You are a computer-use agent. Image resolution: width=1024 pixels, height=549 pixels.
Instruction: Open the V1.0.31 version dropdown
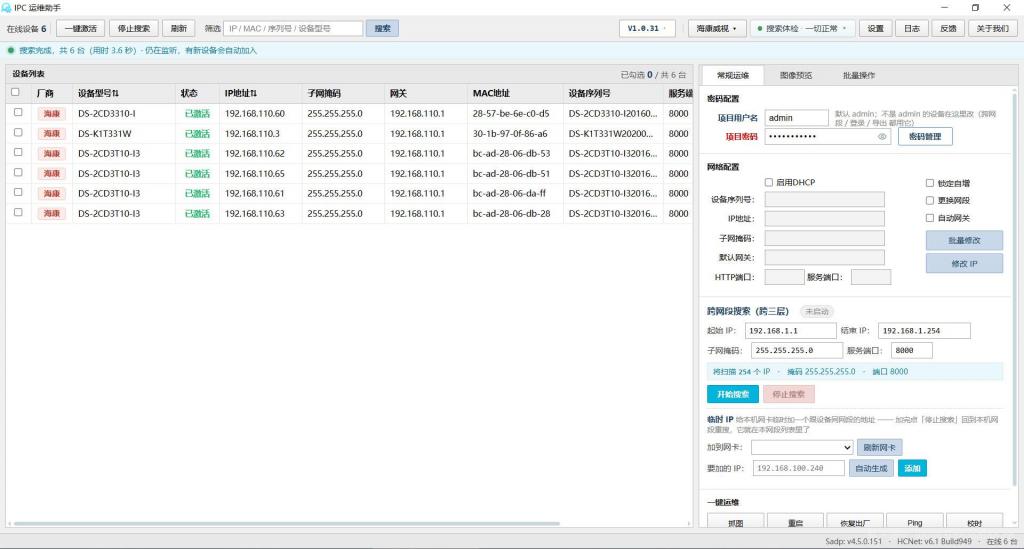point(647,29)
